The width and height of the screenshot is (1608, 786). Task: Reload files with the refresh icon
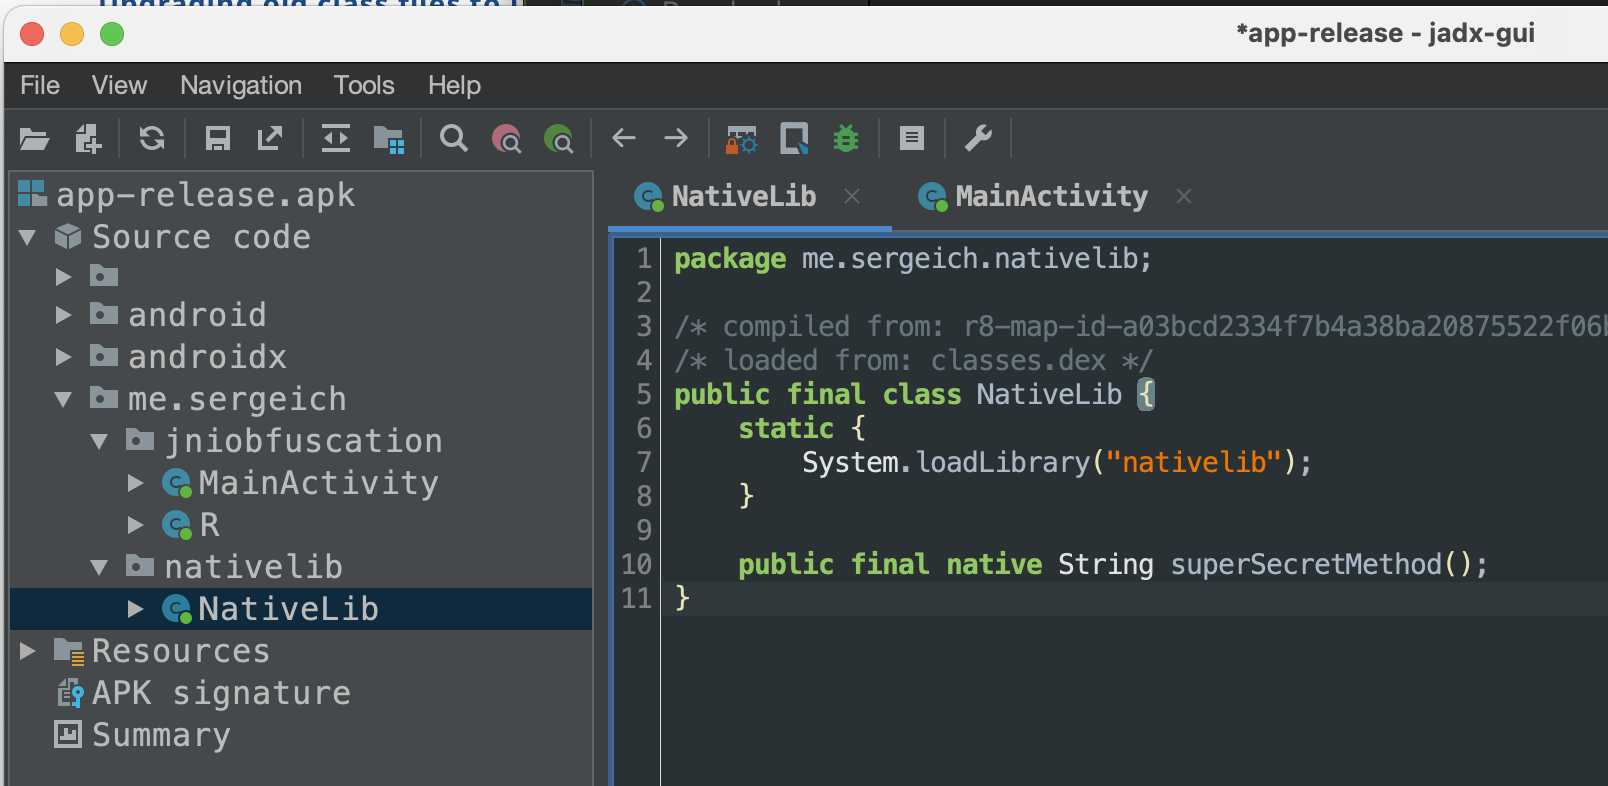pos(152,139)
